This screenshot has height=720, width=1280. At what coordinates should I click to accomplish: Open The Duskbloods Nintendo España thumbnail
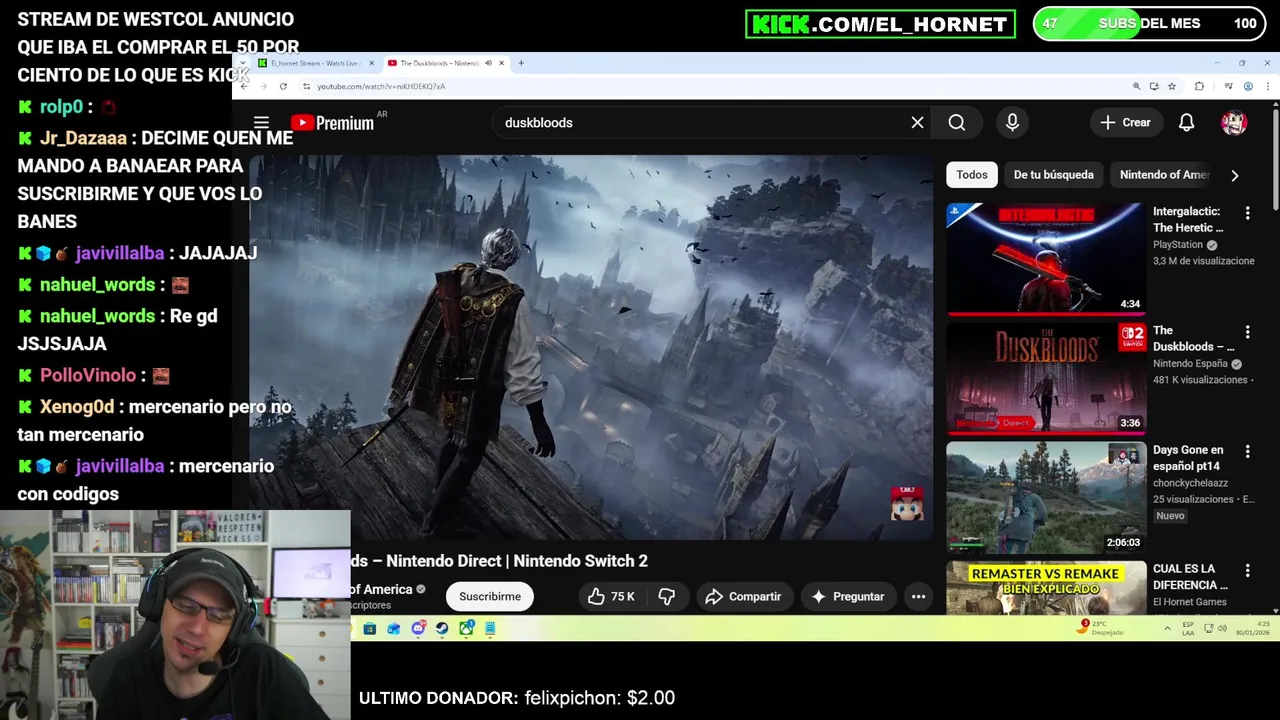[1046, 378]
